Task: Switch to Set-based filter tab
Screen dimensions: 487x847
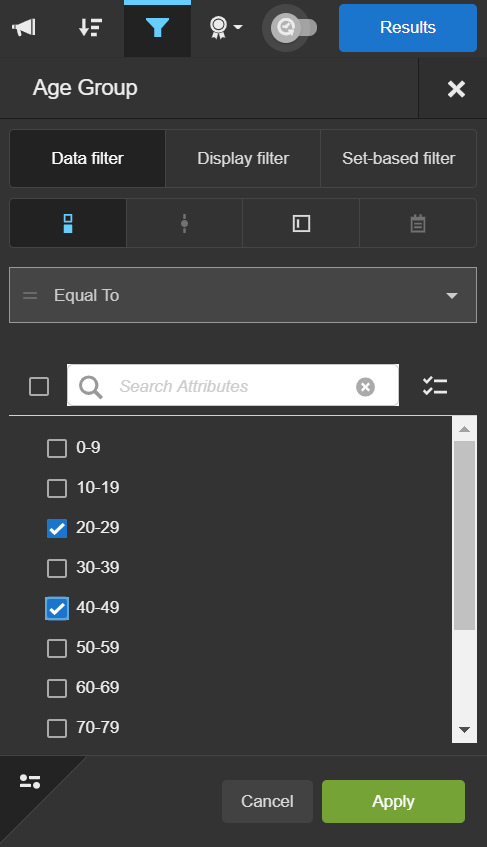Action: (x=398, y=158)
